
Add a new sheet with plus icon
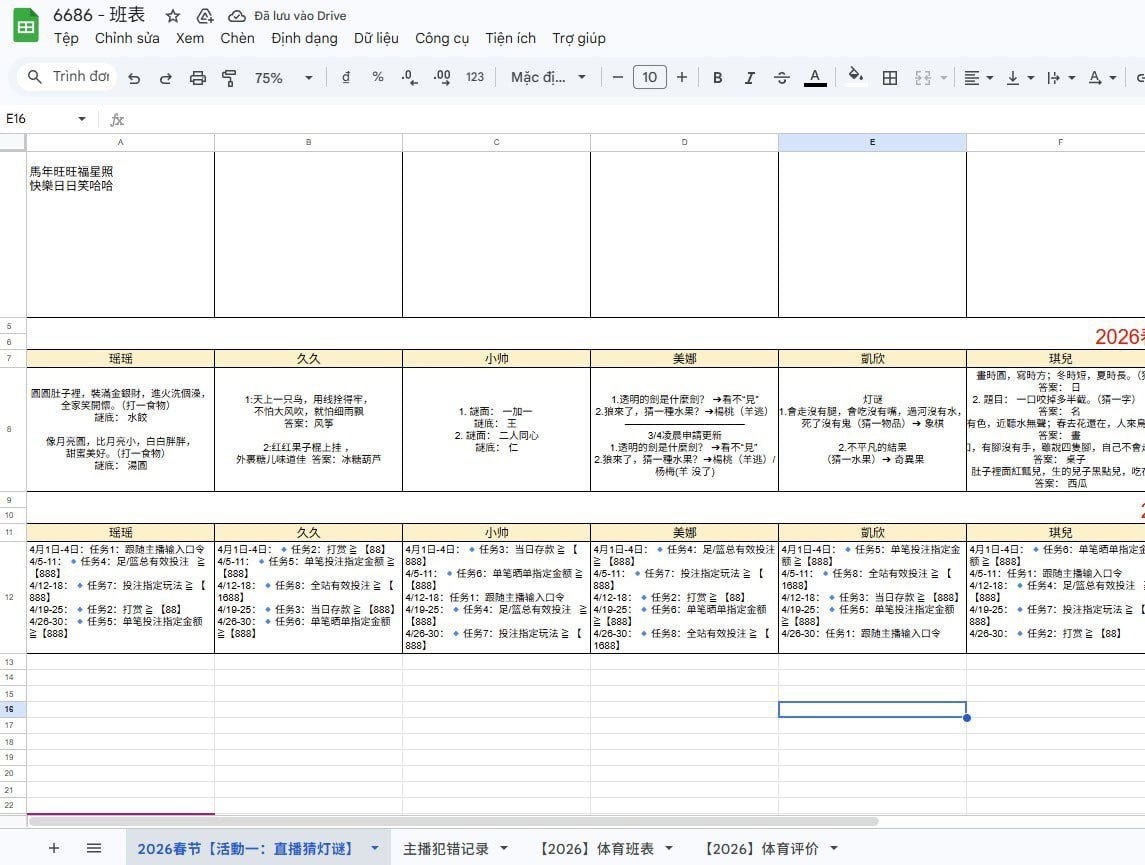tap(54, 848)
